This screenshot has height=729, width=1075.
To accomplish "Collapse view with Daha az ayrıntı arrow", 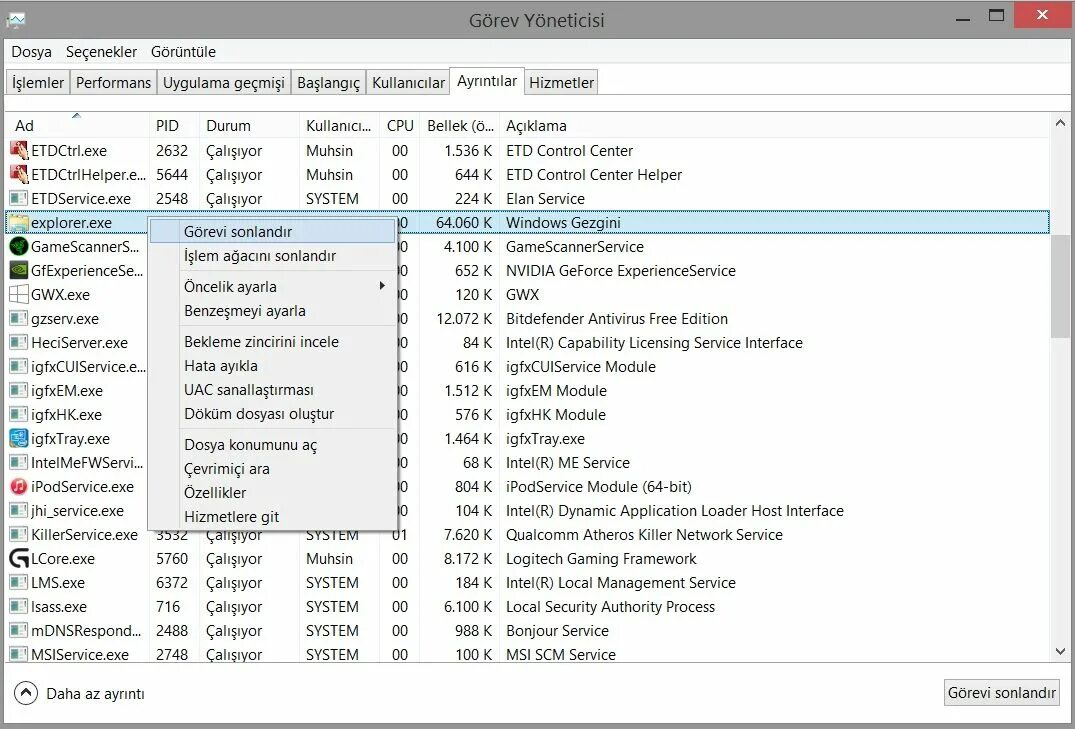I will tap(25, 693).
